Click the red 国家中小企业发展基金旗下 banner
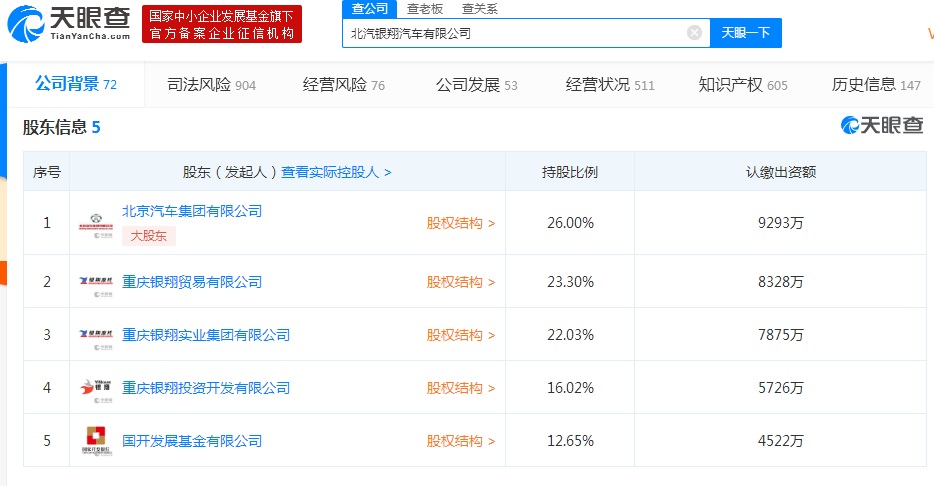The width and height of the screenshot is (934, 486). point(222,24)
